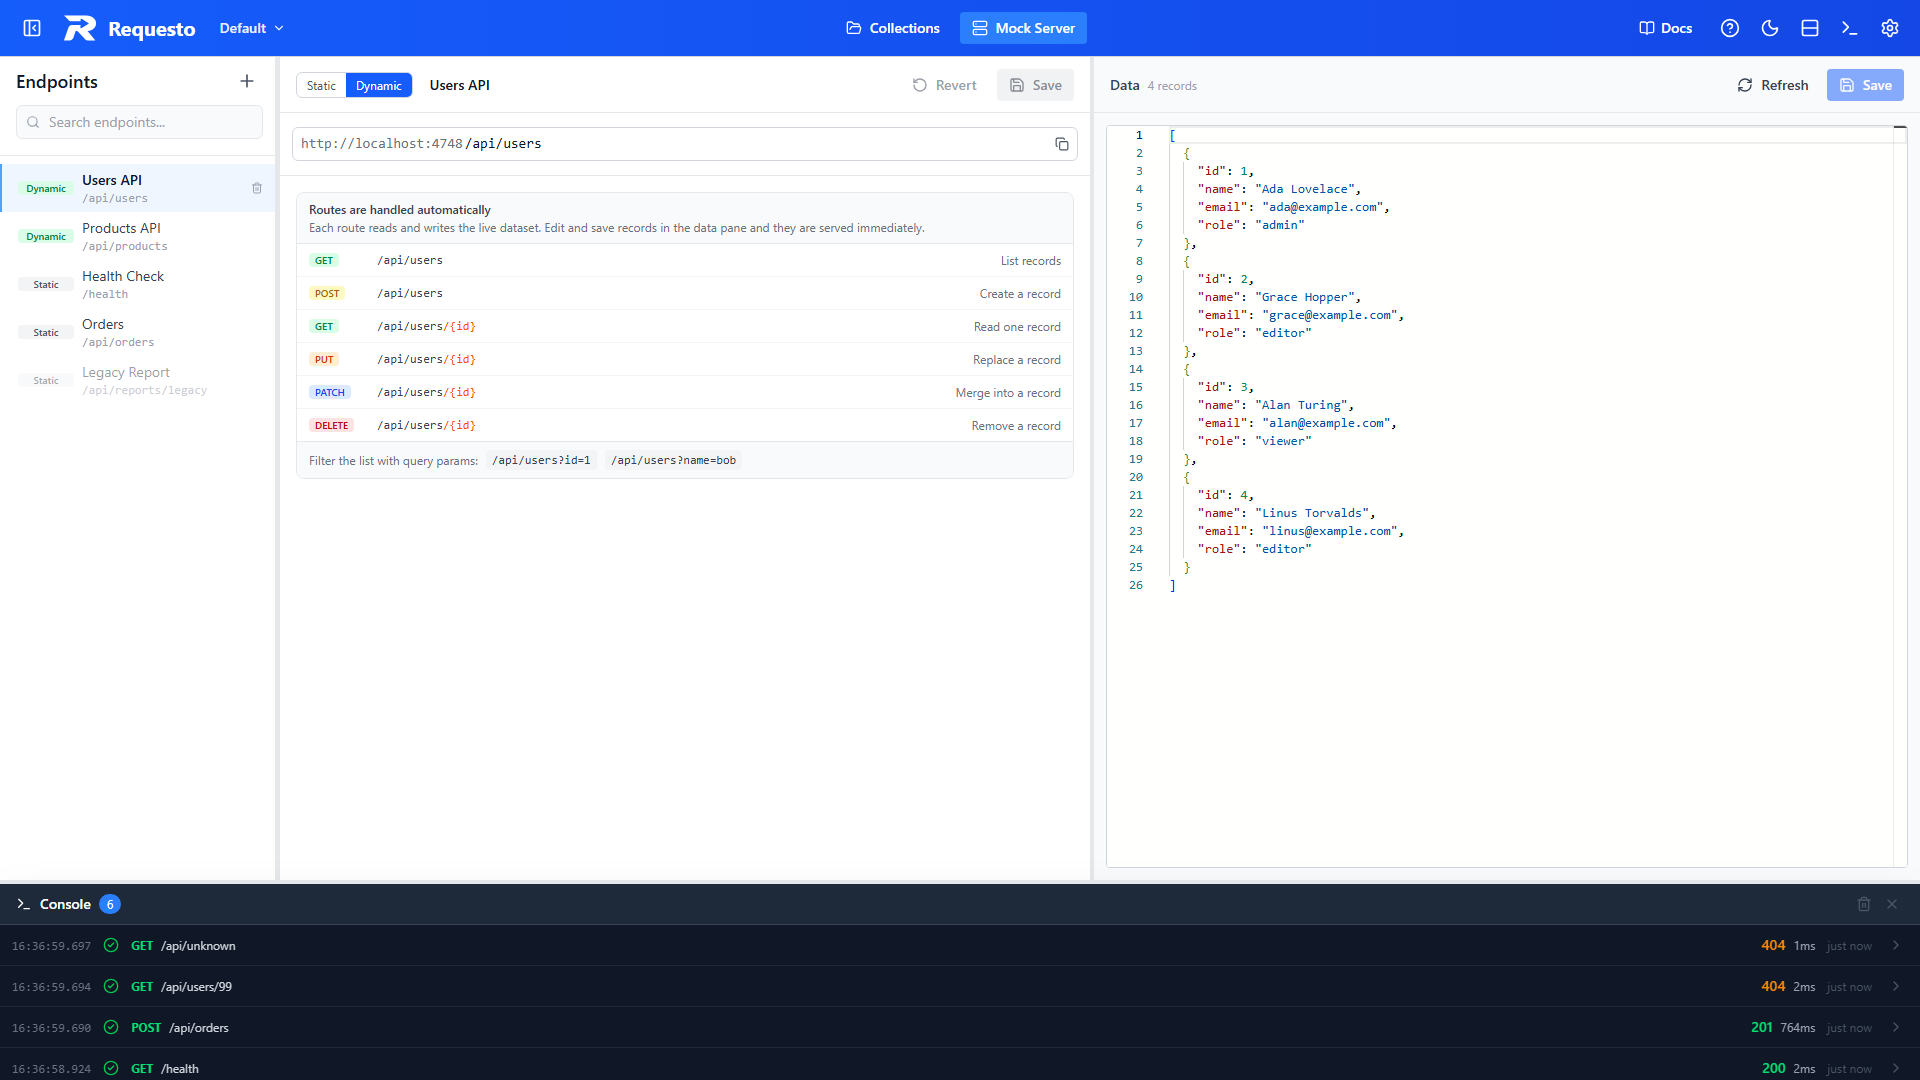The image size is (1920, 1080).
Task: Close the Console panel
Action: pos(1892,904)
